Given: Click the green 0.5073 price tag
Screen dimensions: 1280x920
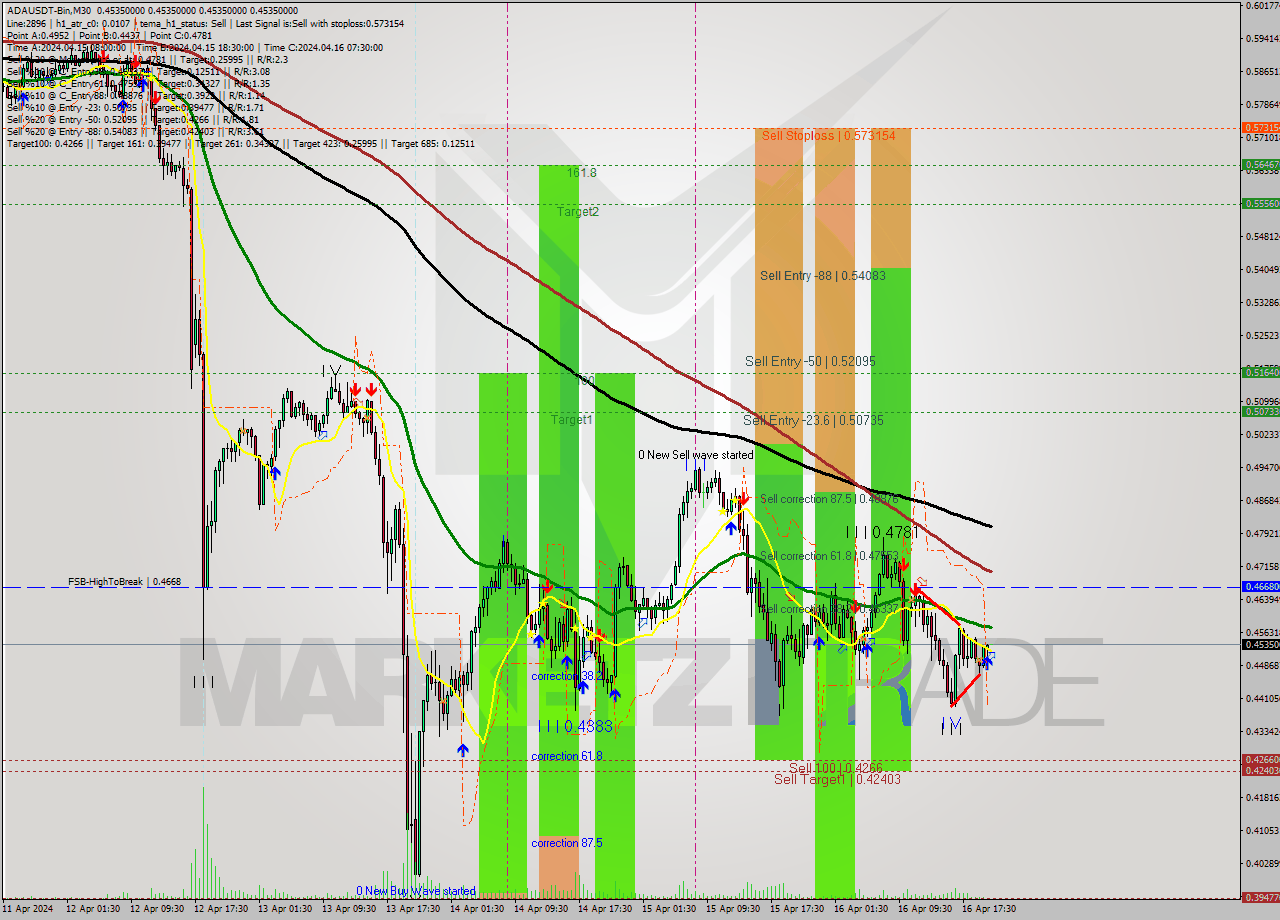Looking at the screenshot, I should pyautogui.click(x=1259, y=411).
